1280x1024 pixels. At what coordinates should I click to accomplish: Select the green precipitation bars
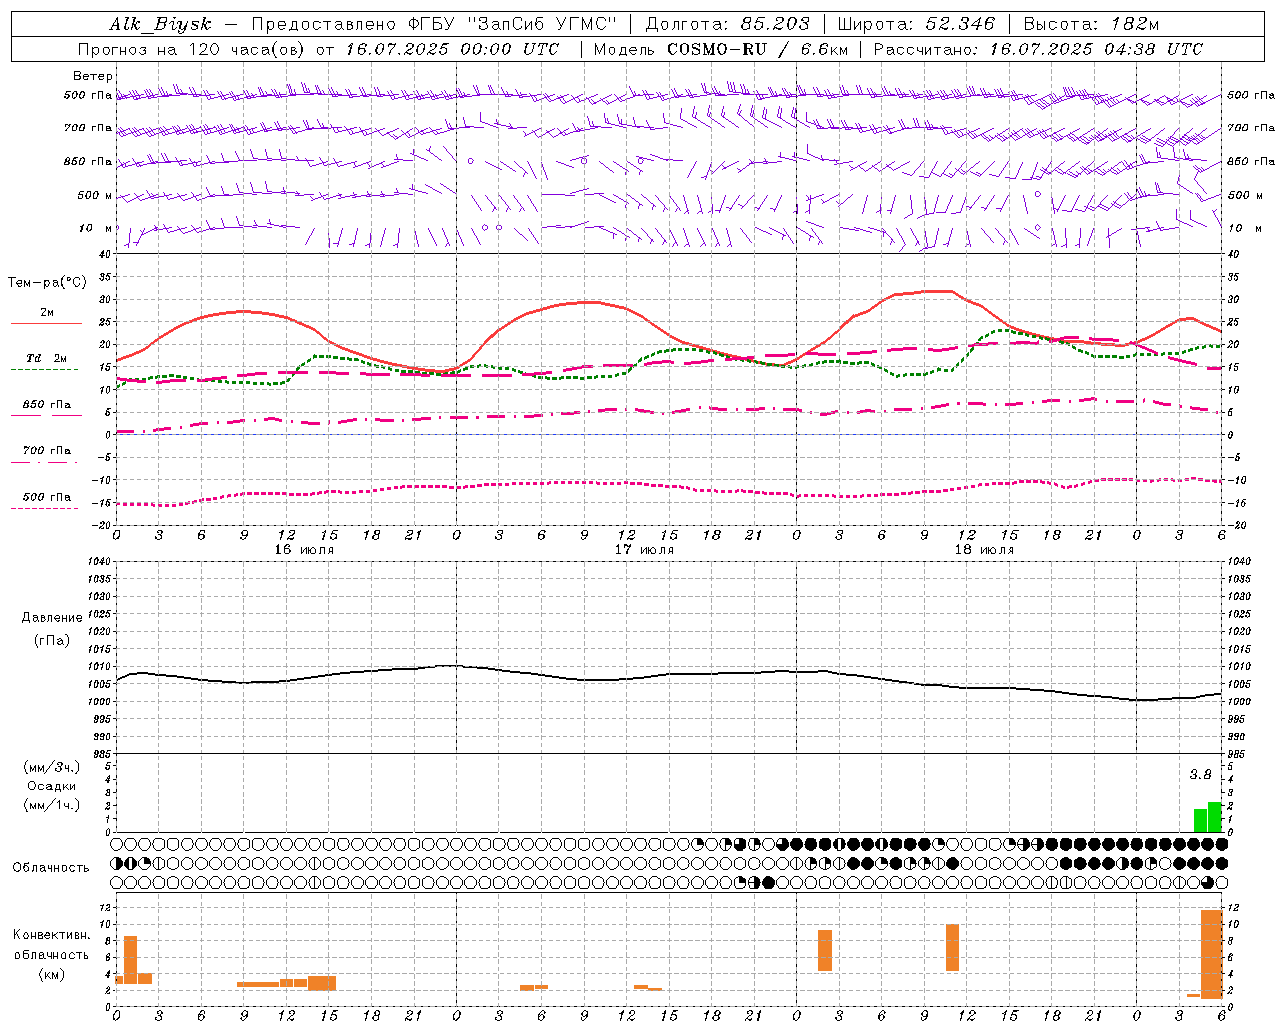point(1208,817)
